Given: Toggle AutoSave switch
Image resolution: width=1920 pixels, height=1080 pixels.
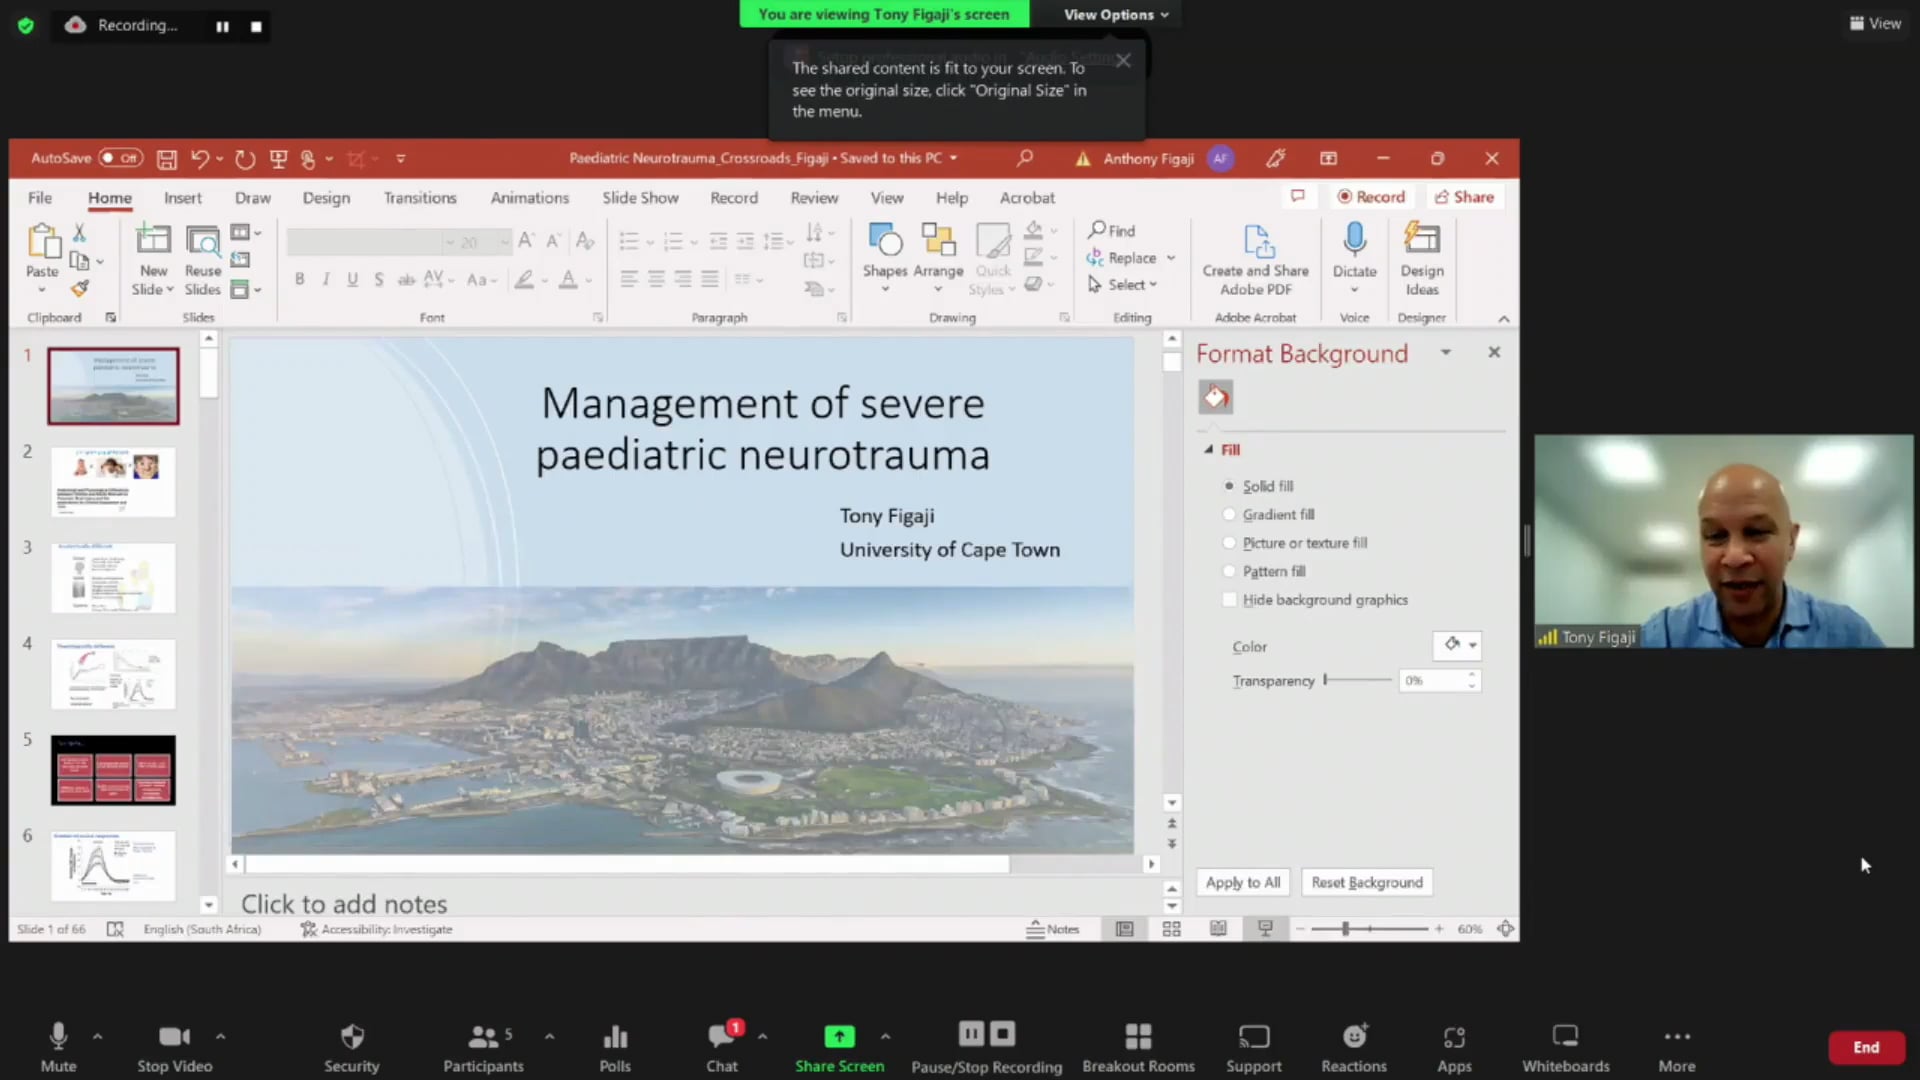Looking at the screenshot, I should (120, 158).
